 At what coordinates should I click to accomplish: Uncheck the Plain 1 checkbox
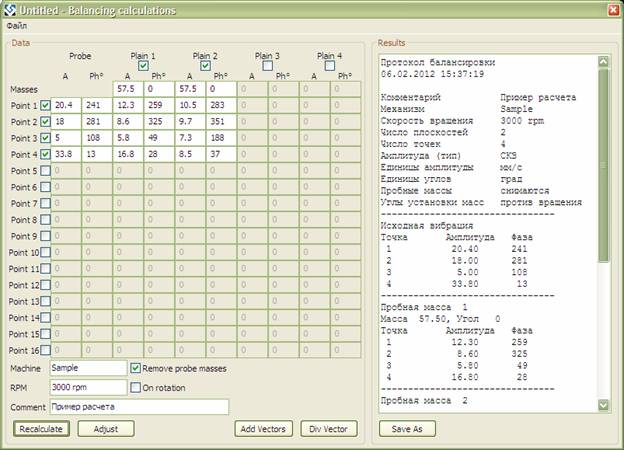(143, 66)
